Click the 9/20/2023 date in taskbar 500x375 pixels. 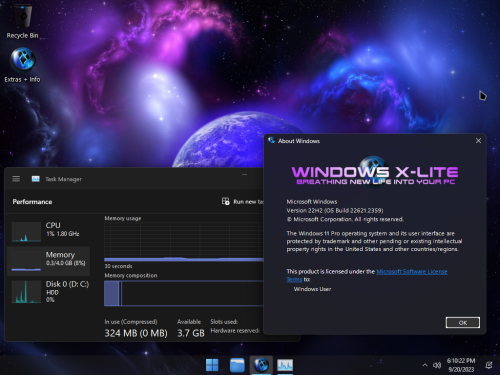point(461,369)
